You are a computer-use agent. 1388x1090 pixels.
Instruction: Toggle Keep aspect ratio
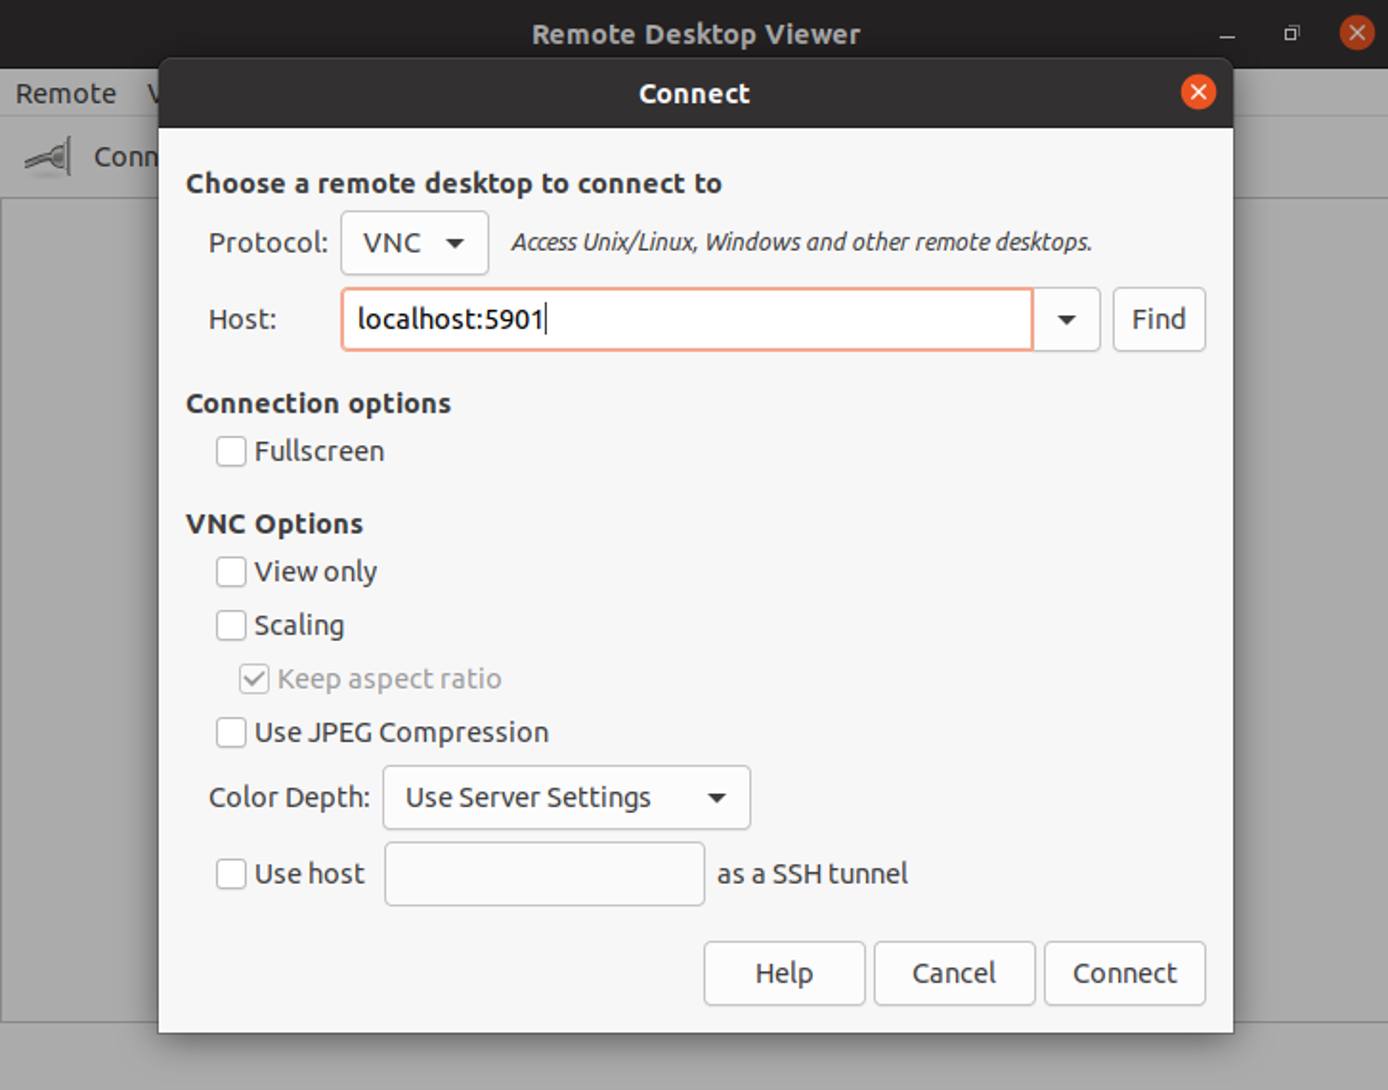pos(253,678)
